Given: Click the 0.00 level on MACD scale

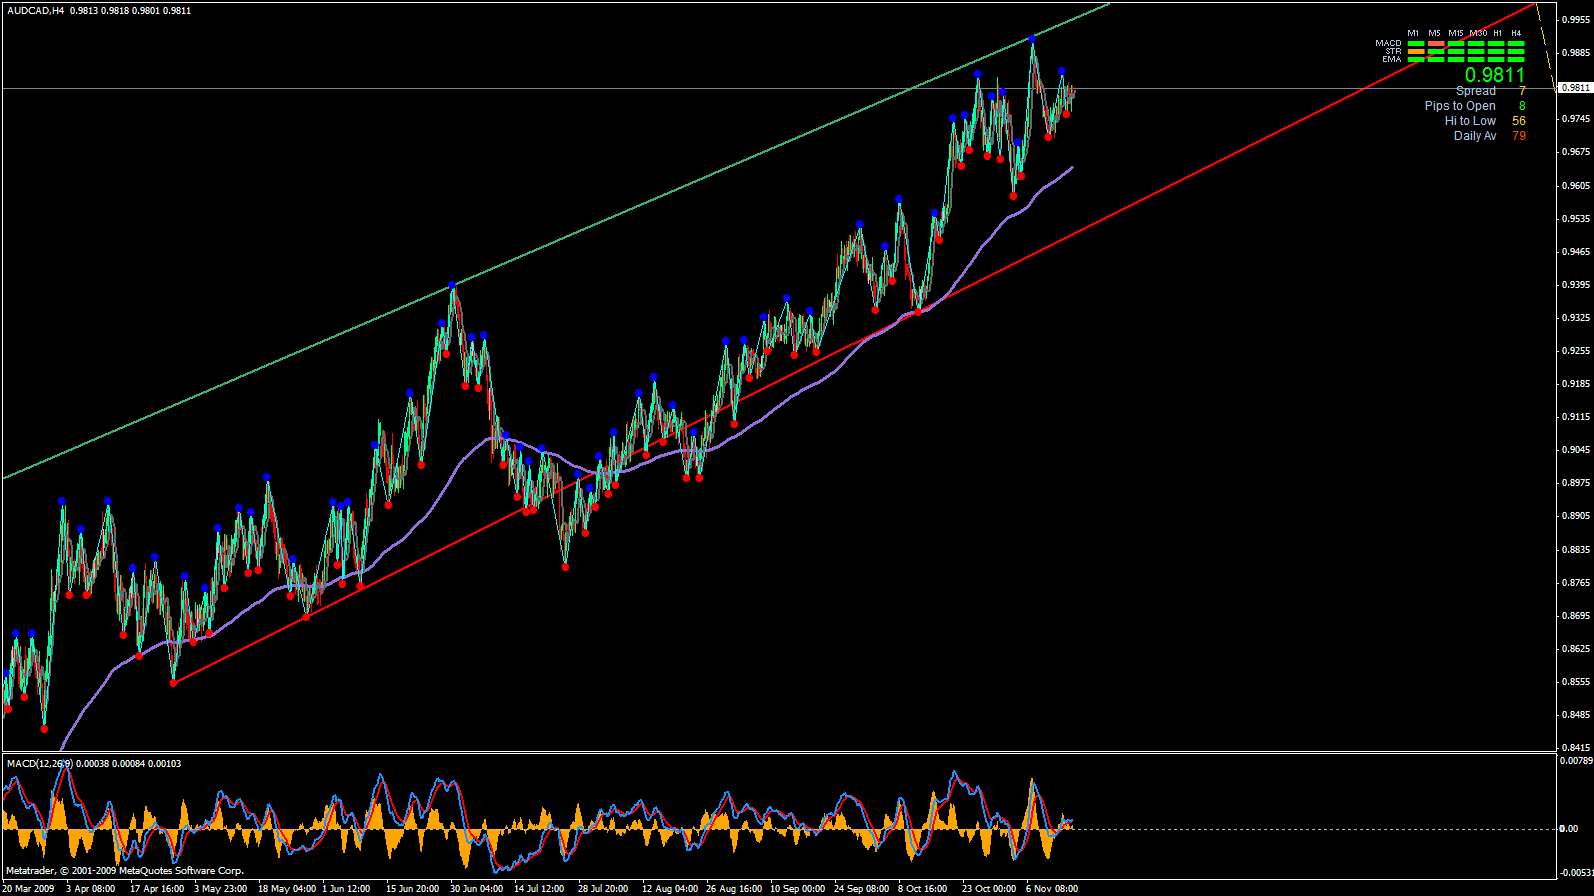Looking at the screenshot, I should pyautogui.click(x=1570, y=829).
